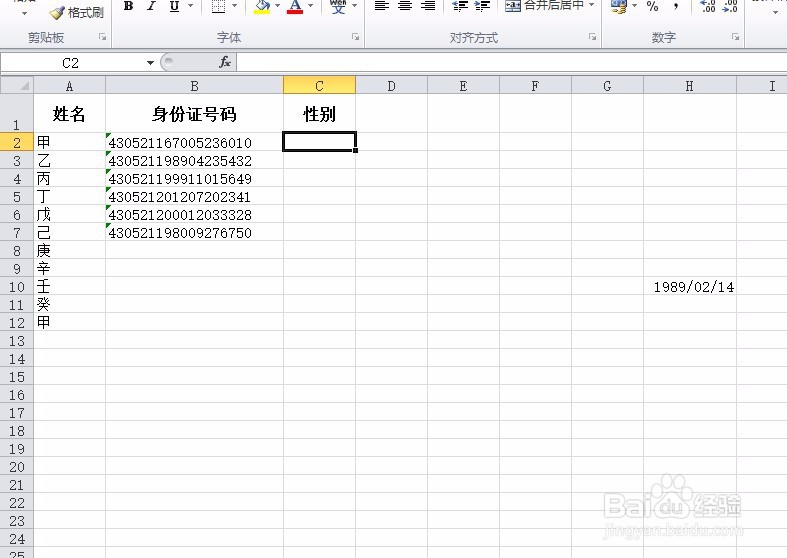The height and width of the screenshot is (558, 787).
Task: Select column C header
Action: pos(319,85)
